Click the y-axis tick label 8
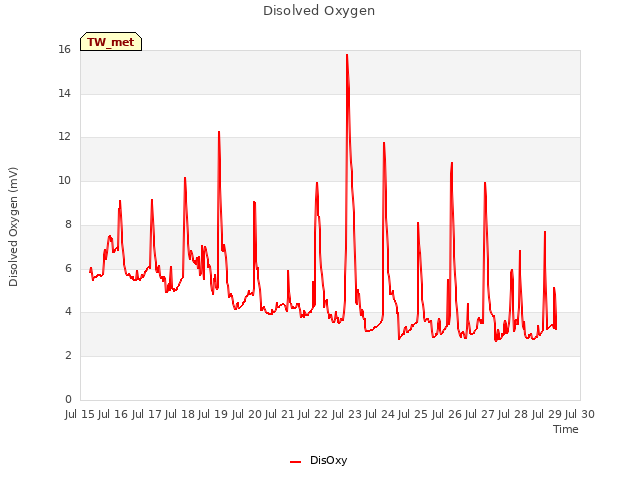 (x=68, y=224)
